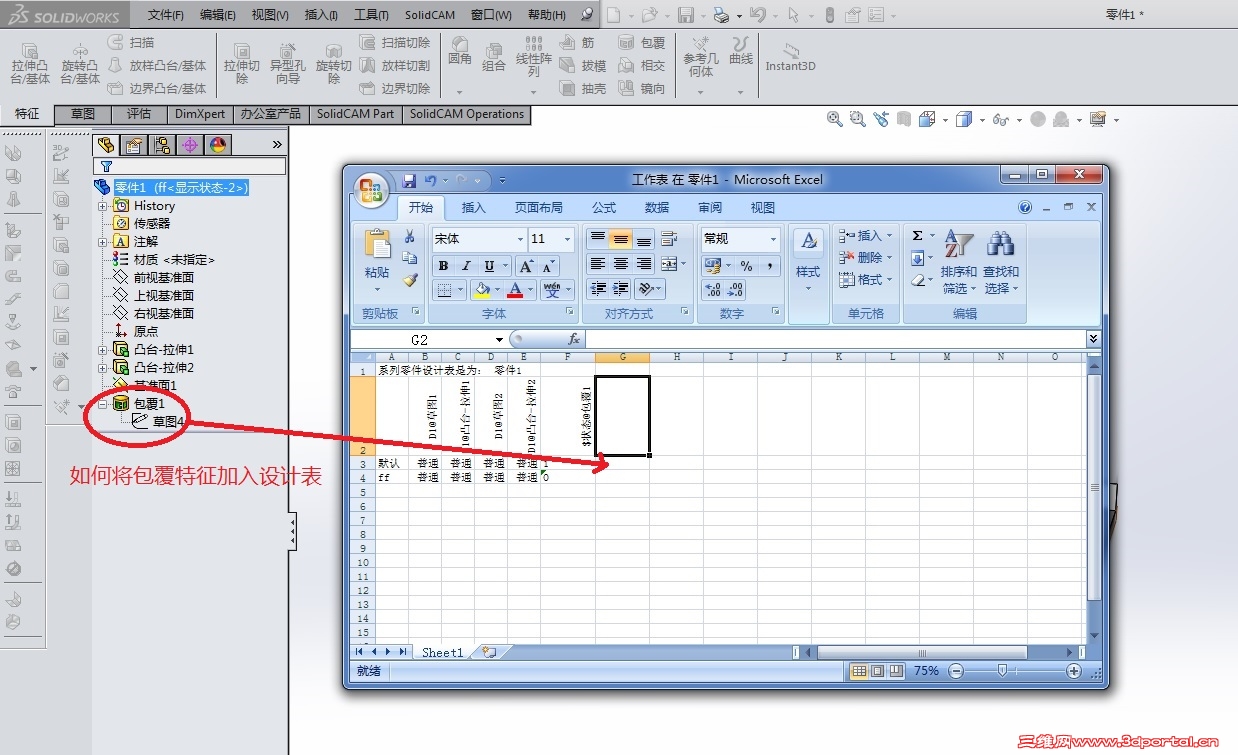This screenshot has width=1238, height=755.
Task: Click the Wrap Text icon in Excel
Action: pyautogui.click(x=669, y=239)
